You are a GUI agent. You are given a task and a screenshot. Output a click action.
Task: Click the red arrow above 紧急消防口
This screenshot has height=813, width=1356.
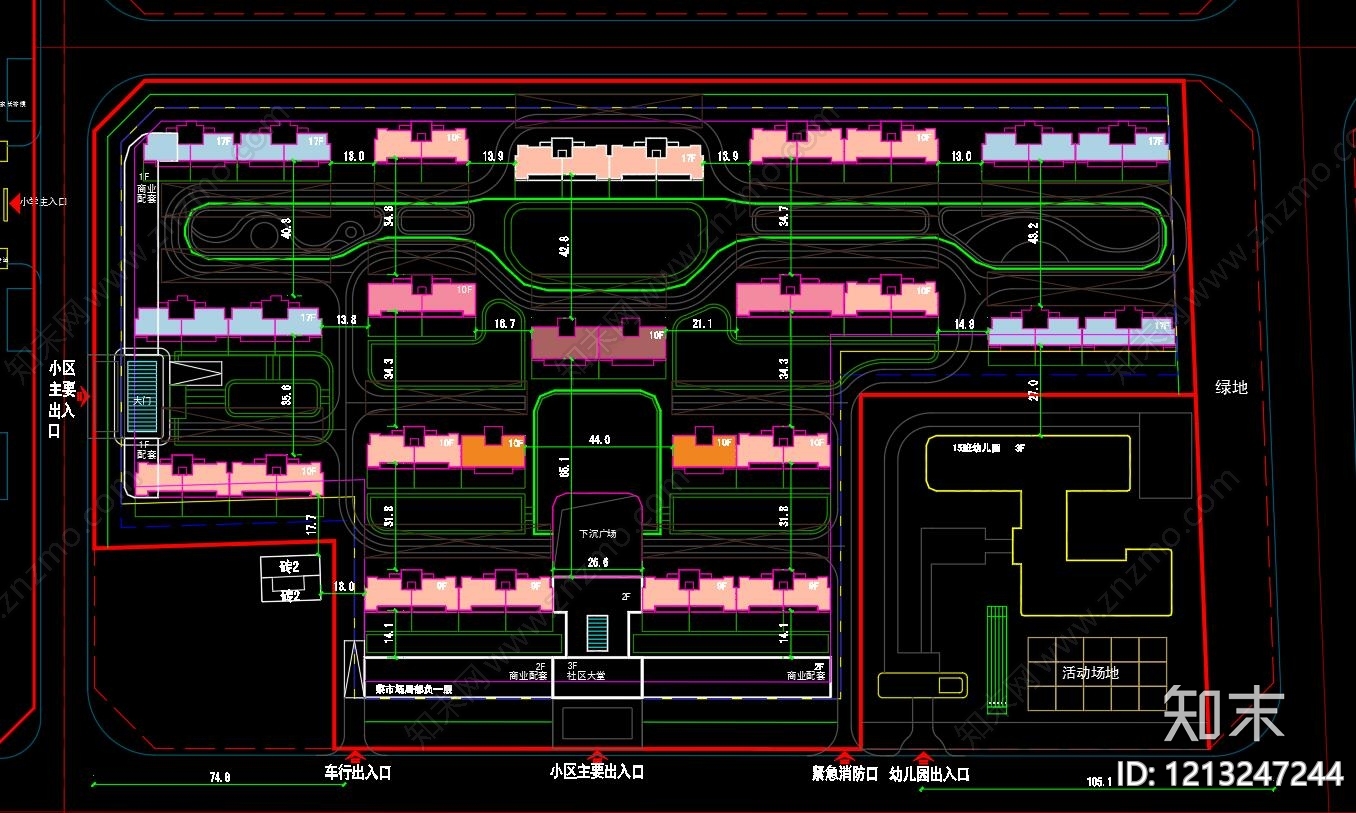pos(845,756)
